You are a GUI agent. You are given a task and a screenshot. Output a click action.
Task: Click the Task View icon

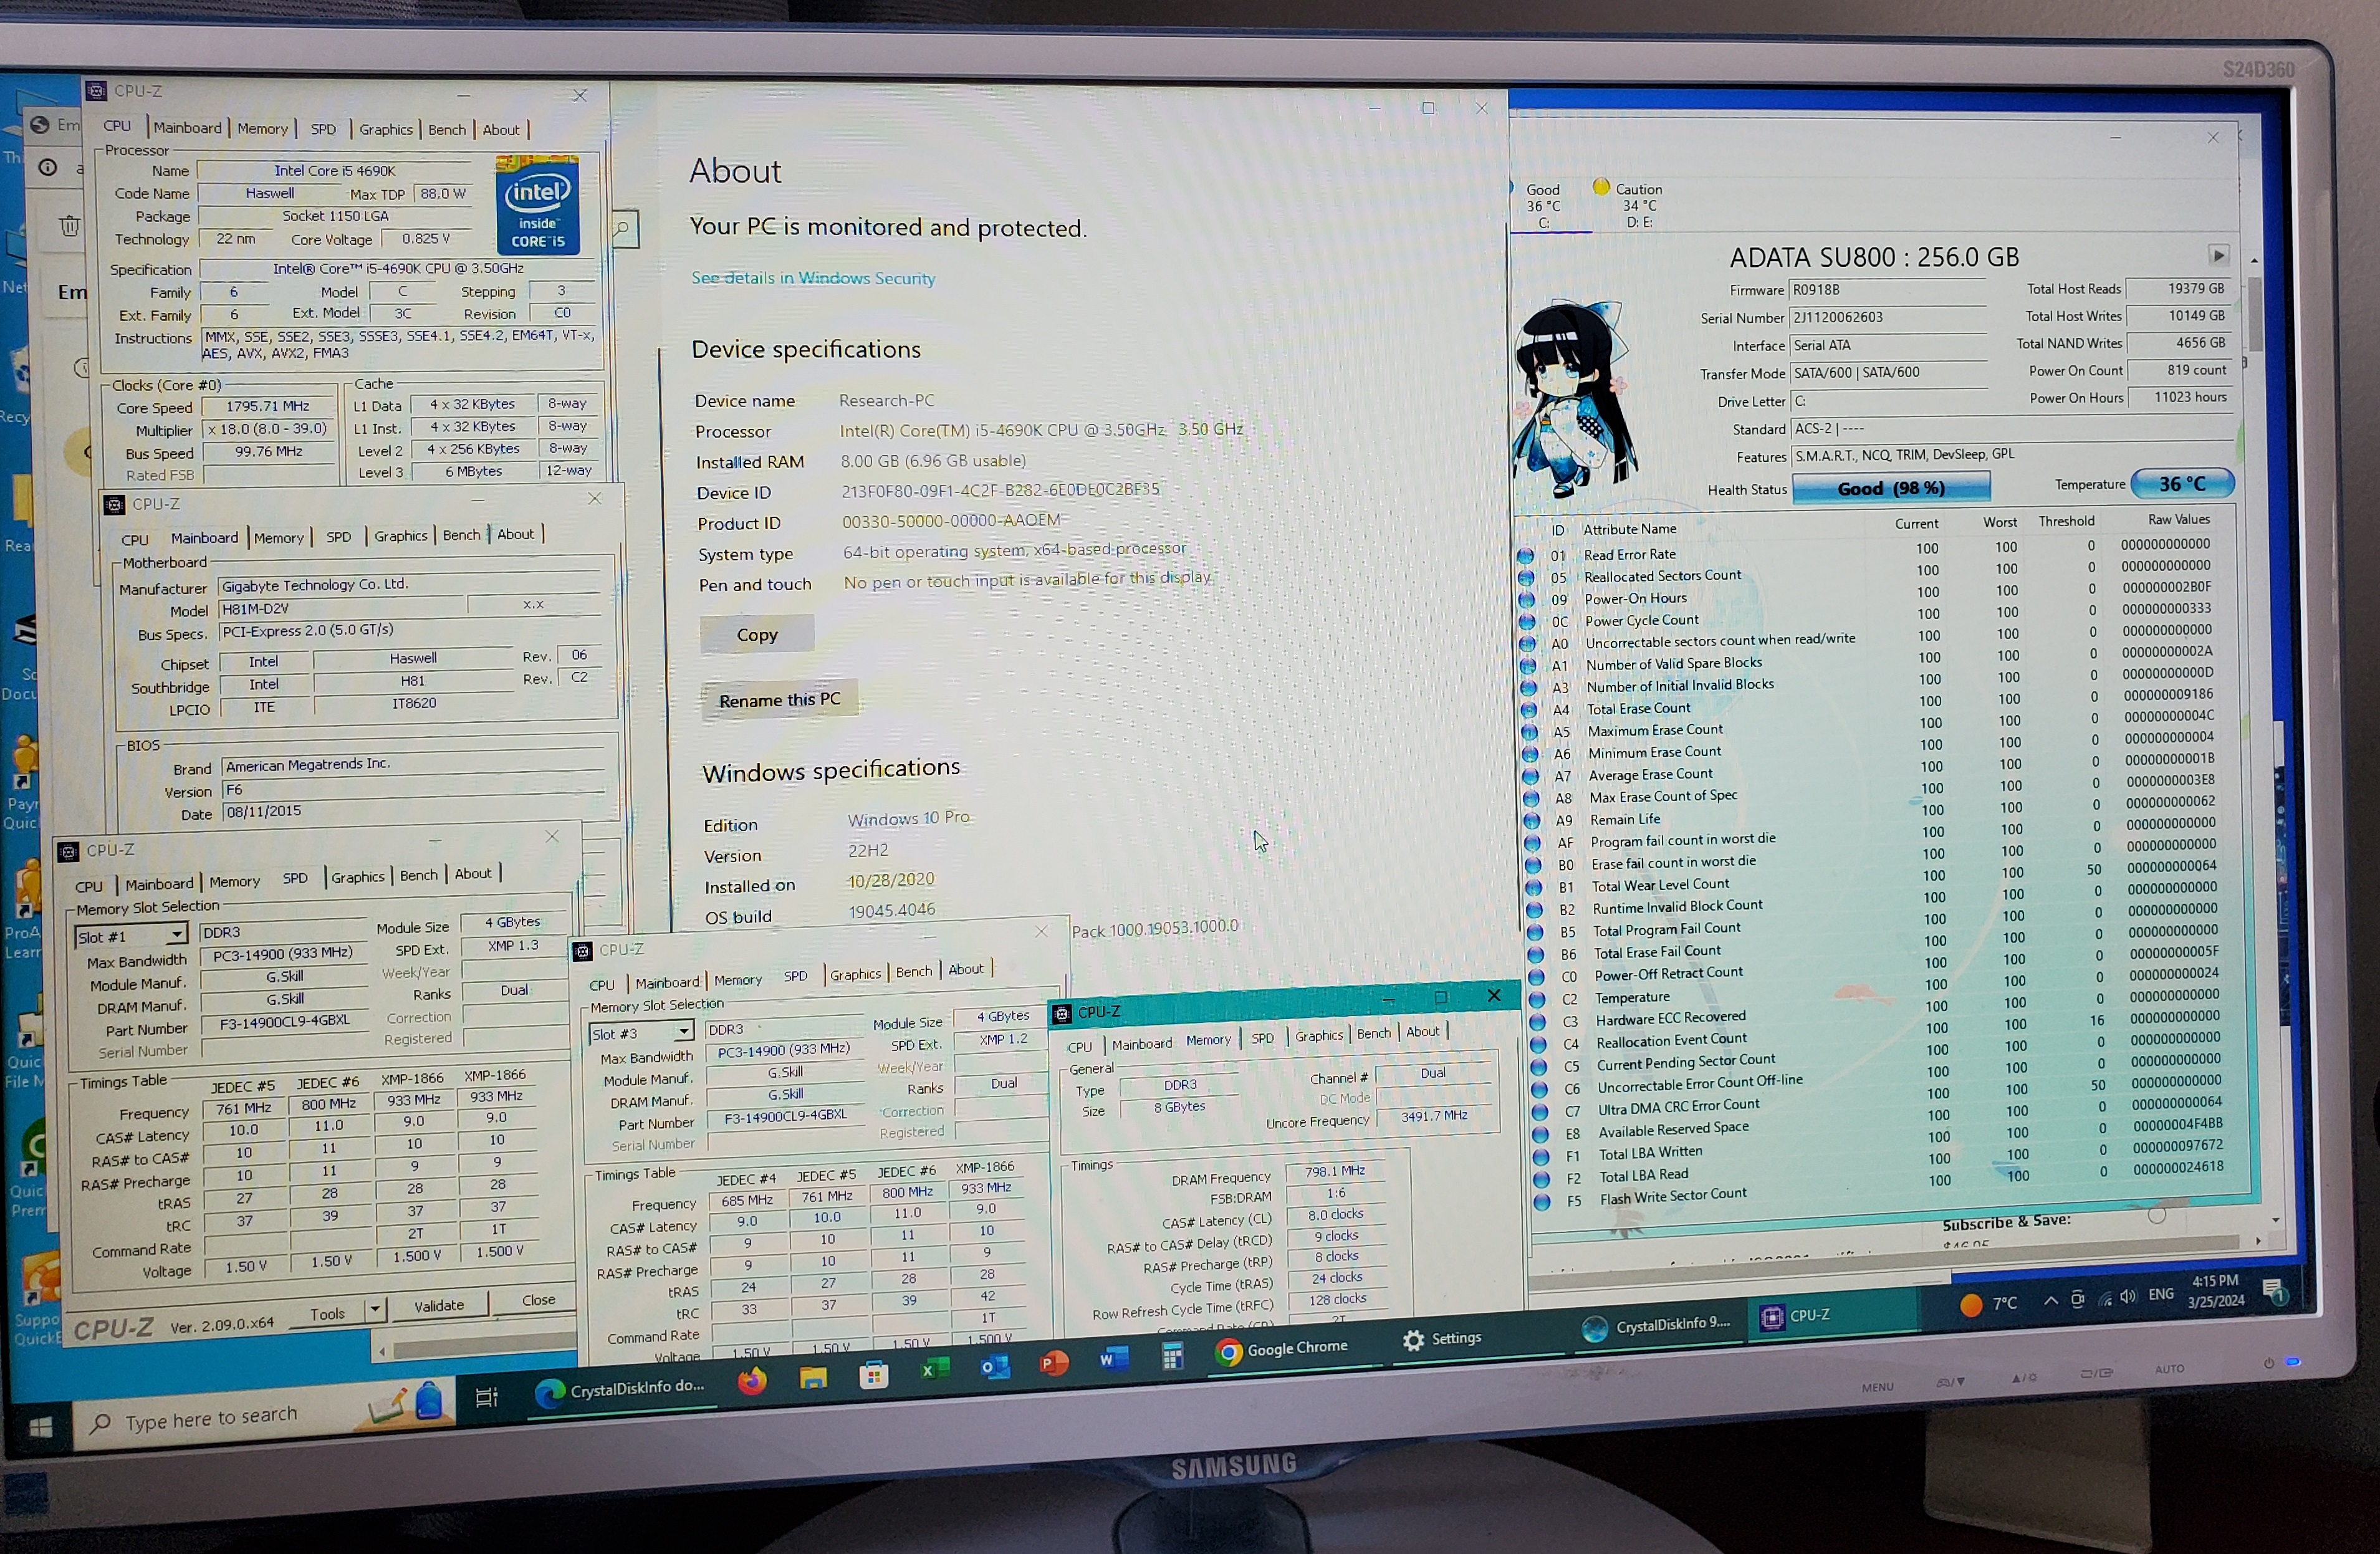coord(487,1397)
